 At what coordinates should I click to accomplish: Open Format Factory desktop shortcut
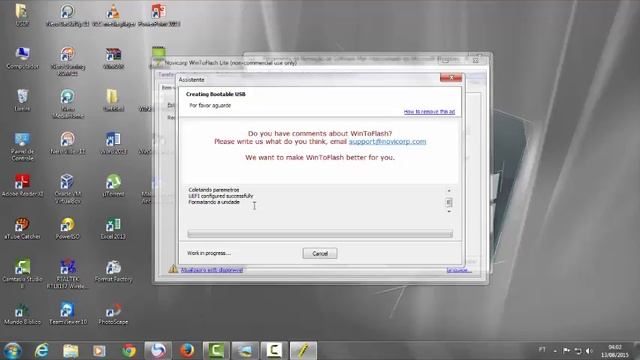click(113, 271)
